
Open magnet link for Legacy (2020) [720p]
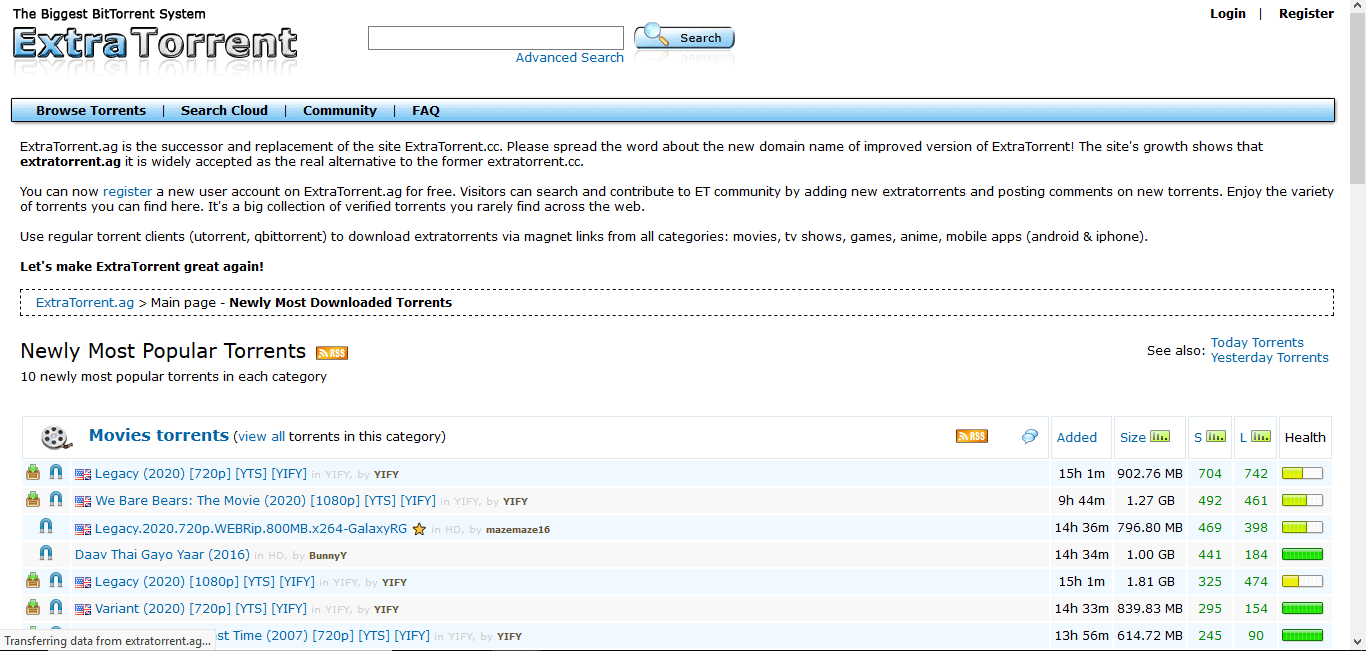point(56,473)
